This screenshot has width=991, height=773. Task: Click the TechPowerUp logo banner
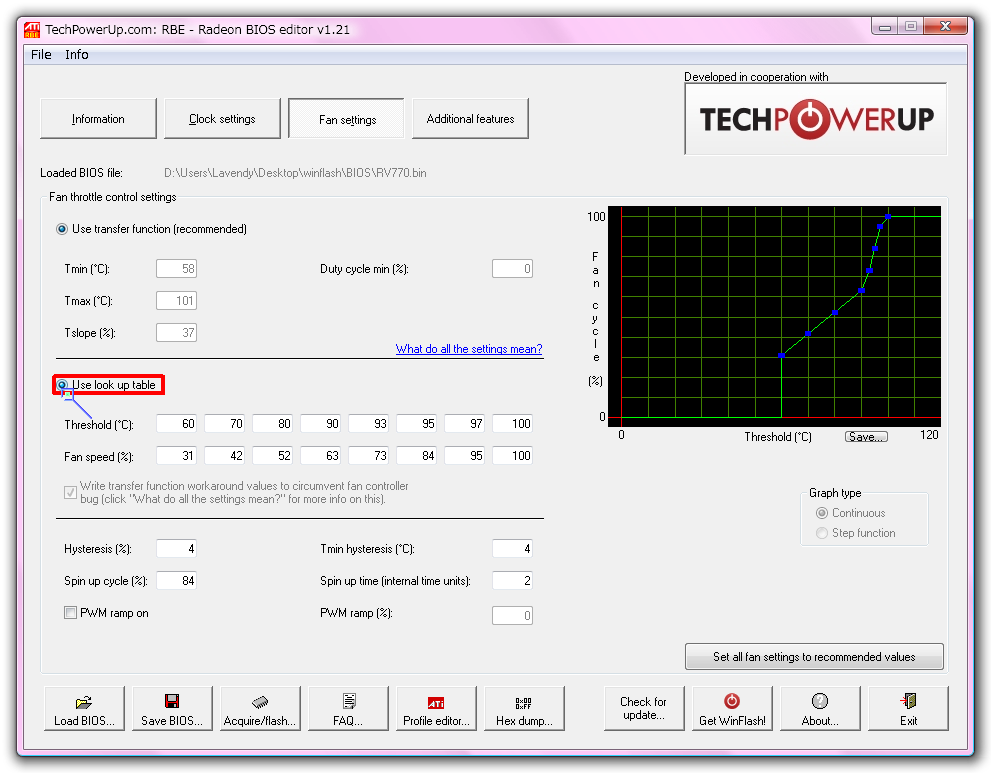[x=815, y=119]
